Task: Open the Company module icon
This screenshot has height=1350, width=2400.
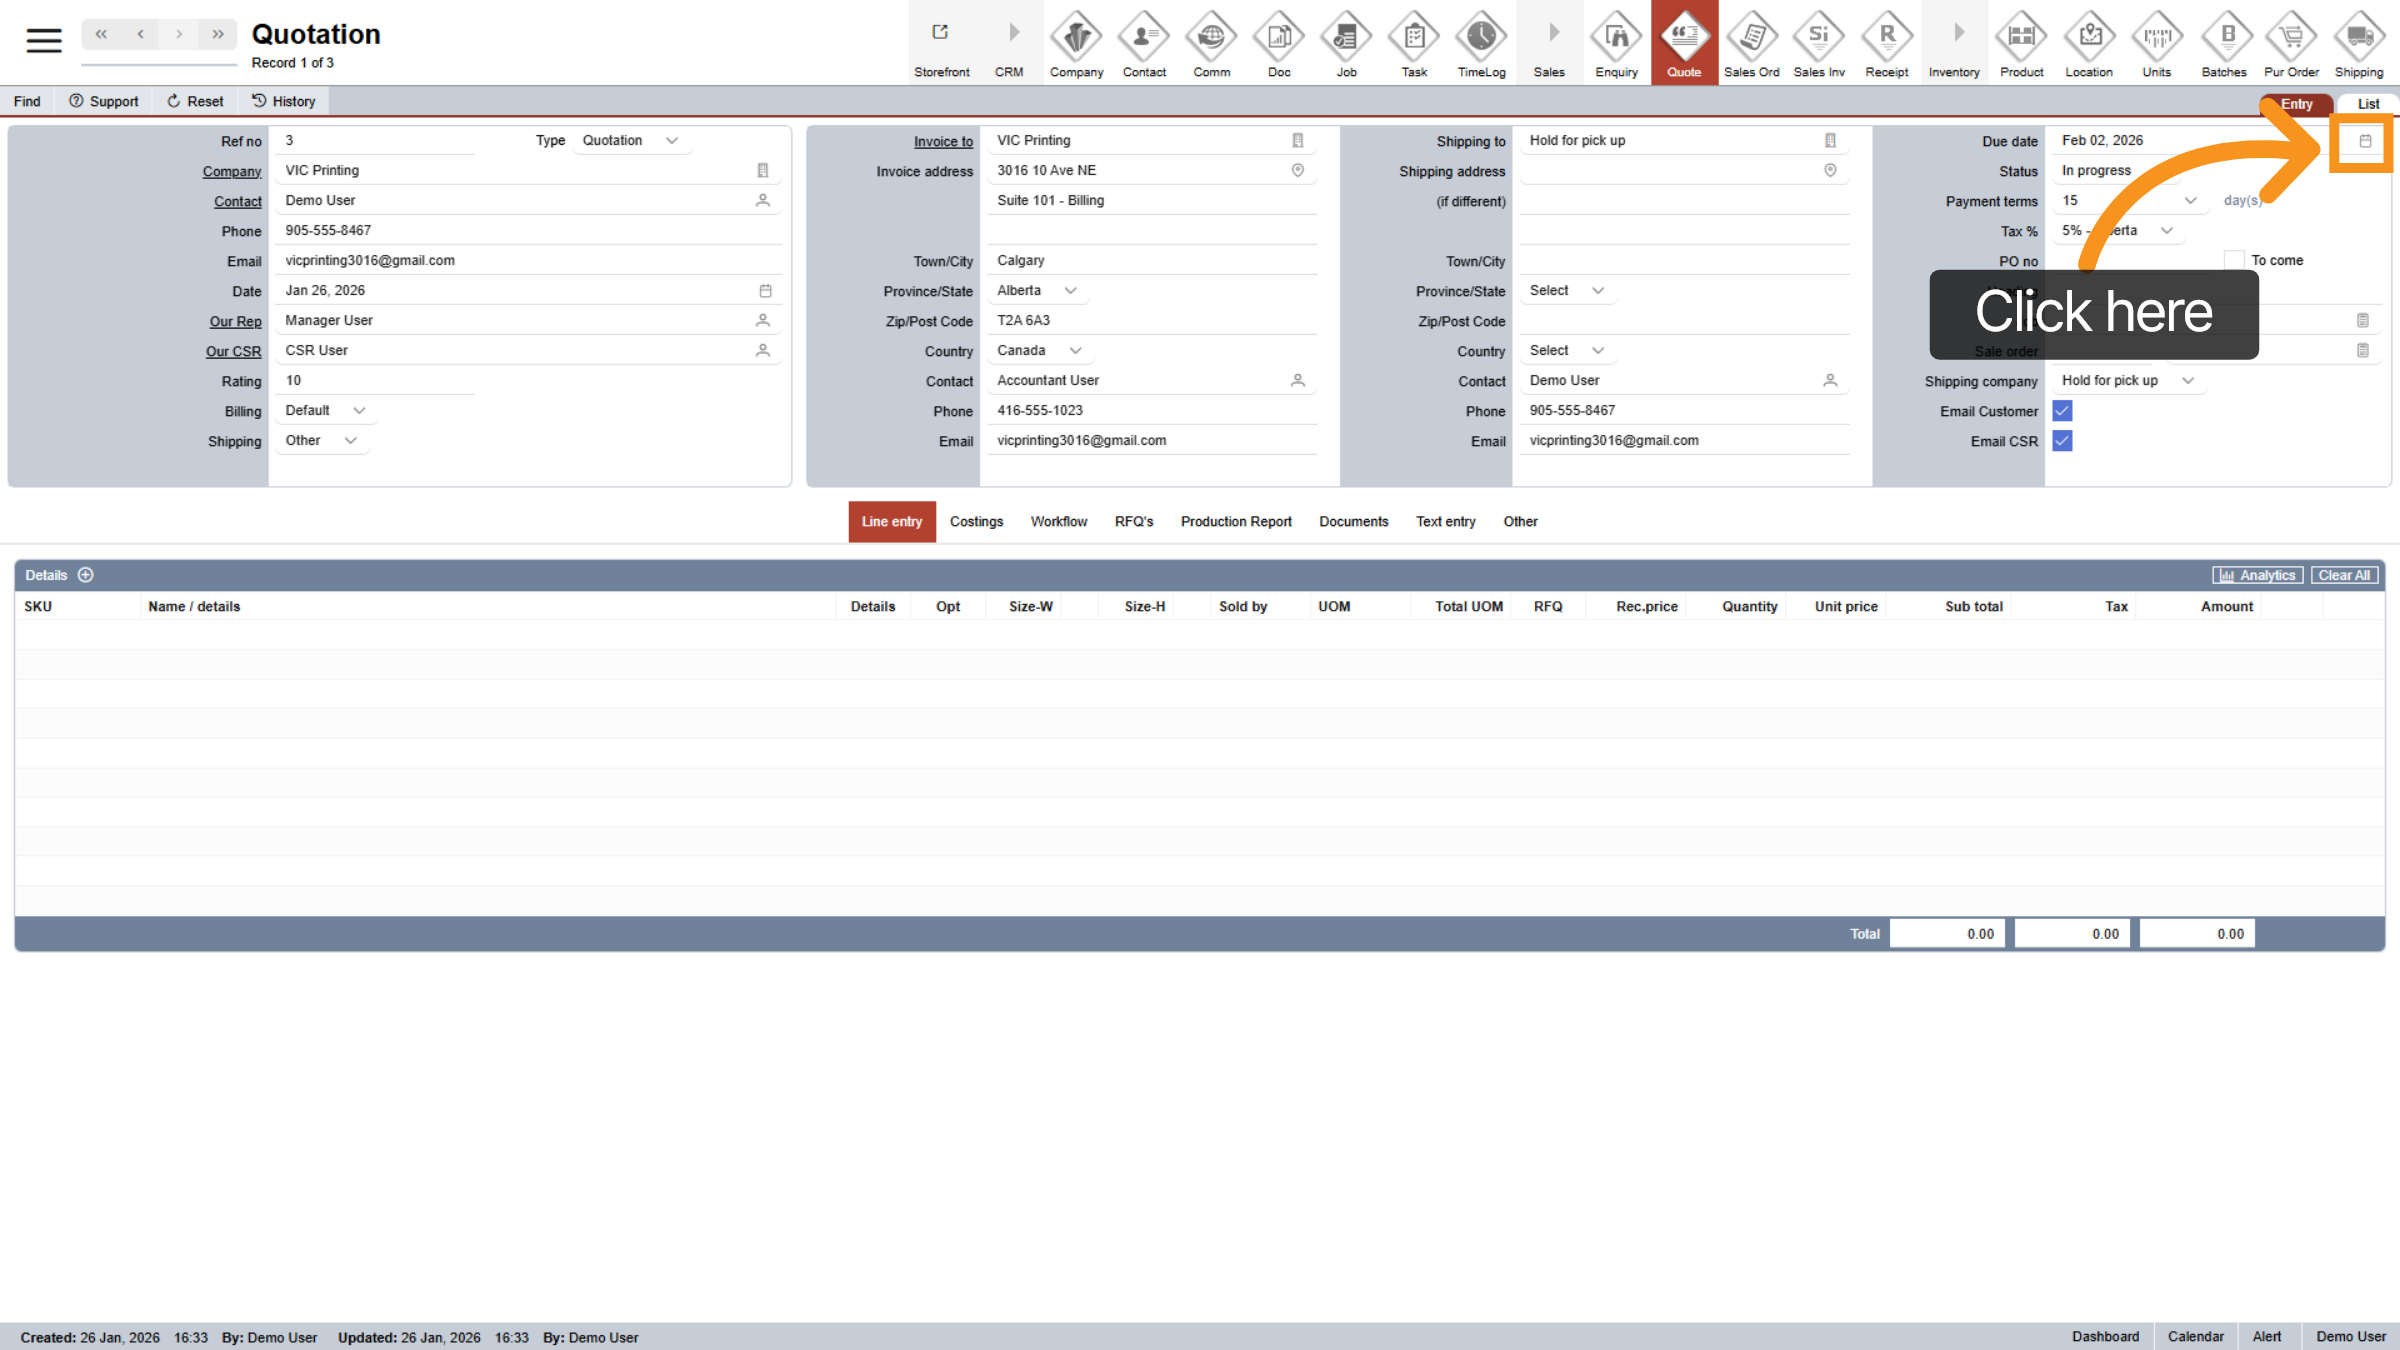Action: (x=1076, y=38)
